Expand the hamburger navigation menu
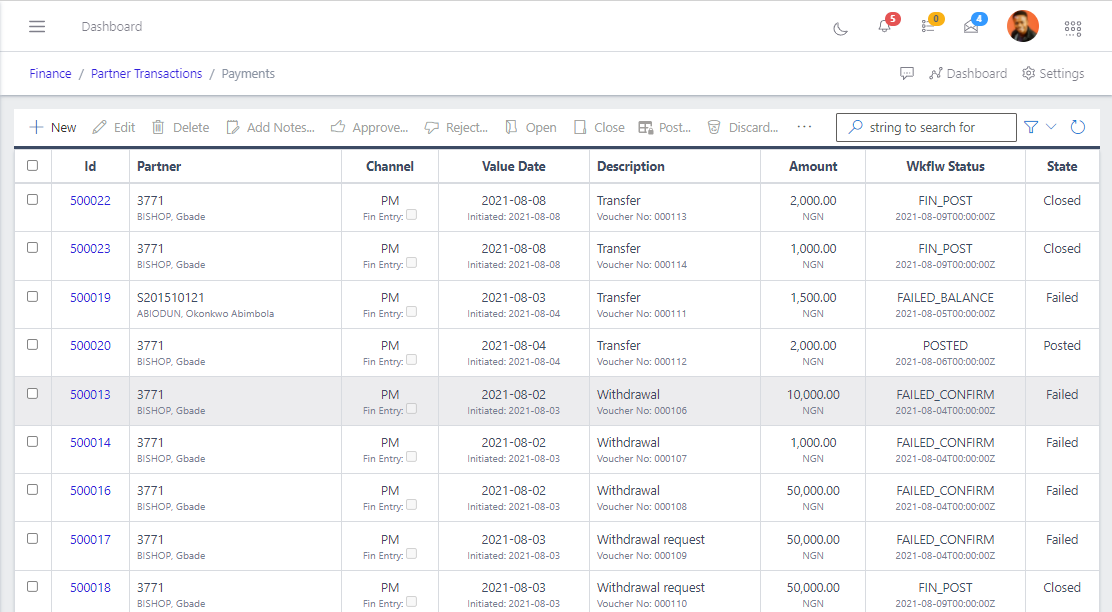The width and height of the screenshot is (1112, 612). (x=37, y=26)
